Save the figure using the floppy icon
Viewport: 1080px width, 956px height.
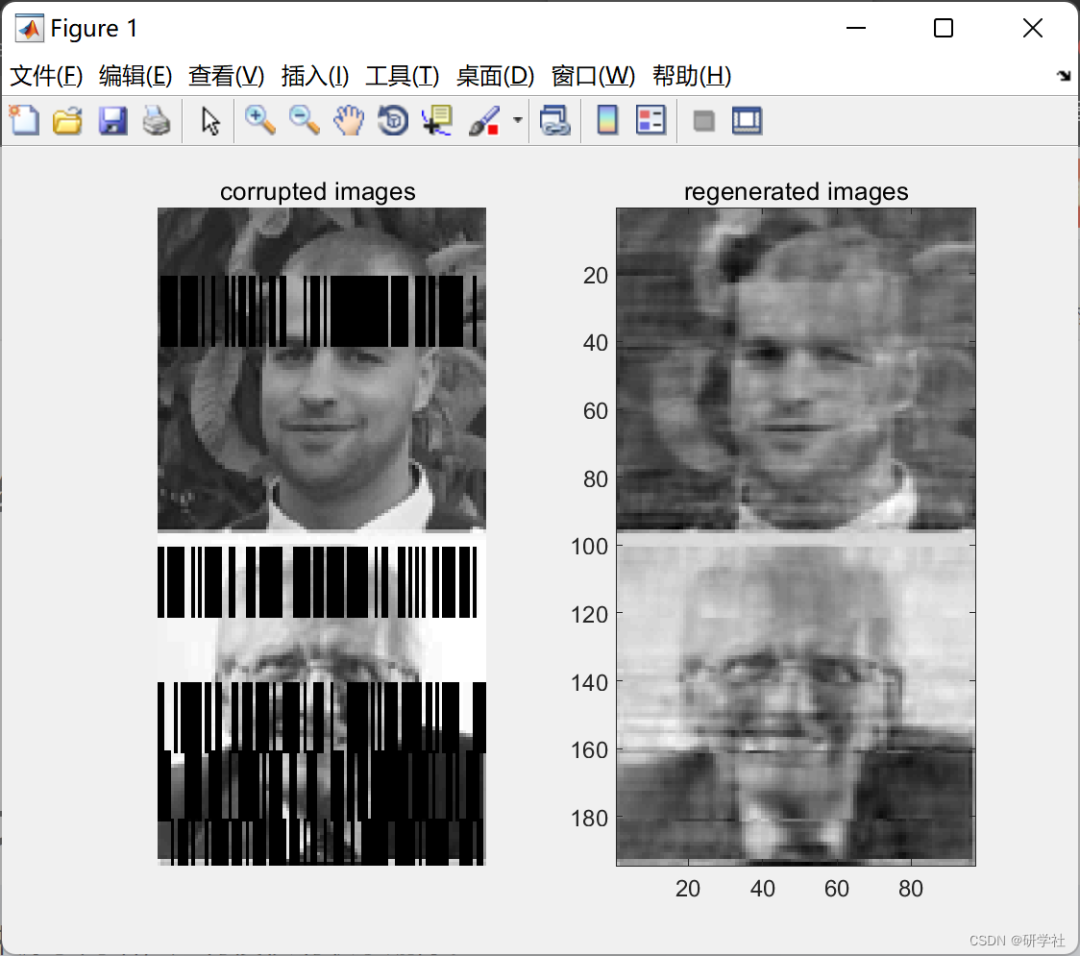coord(113,121)
